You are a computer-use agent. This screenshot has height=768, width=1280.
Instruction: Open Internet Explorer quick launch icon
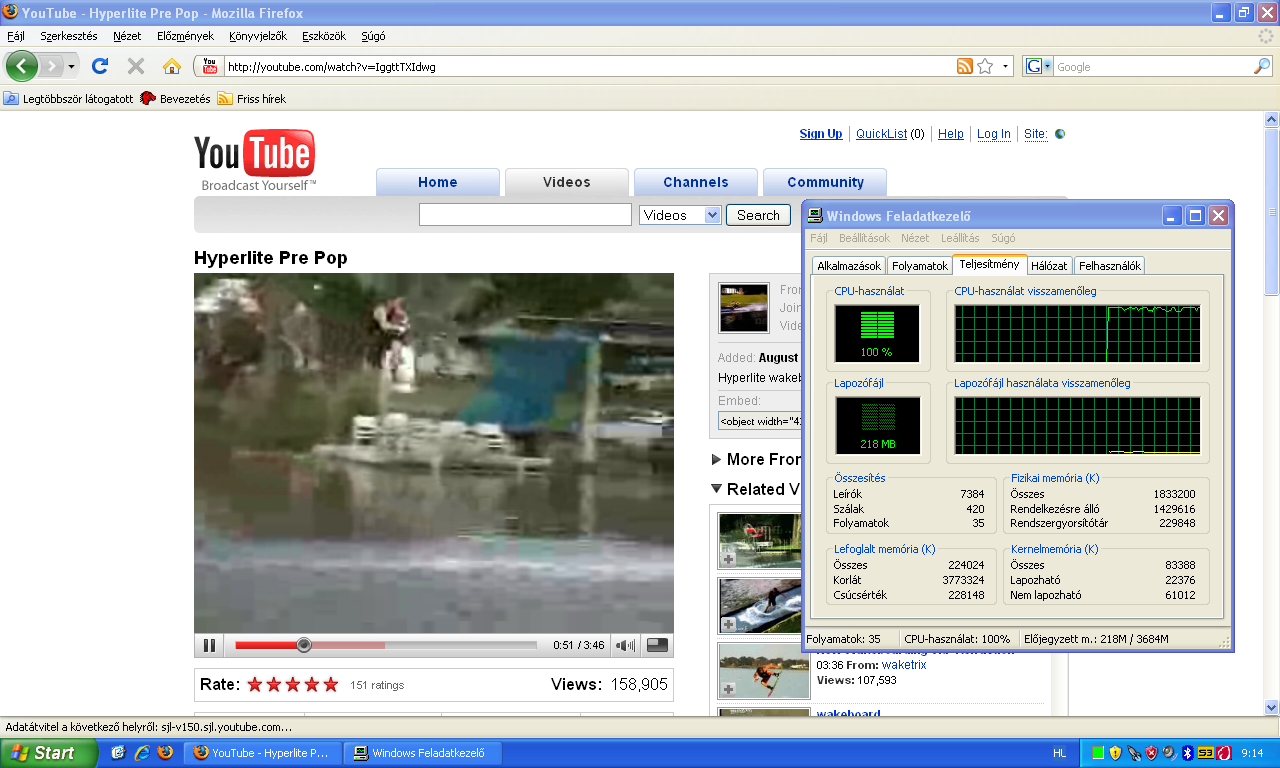tap(142, 752)
